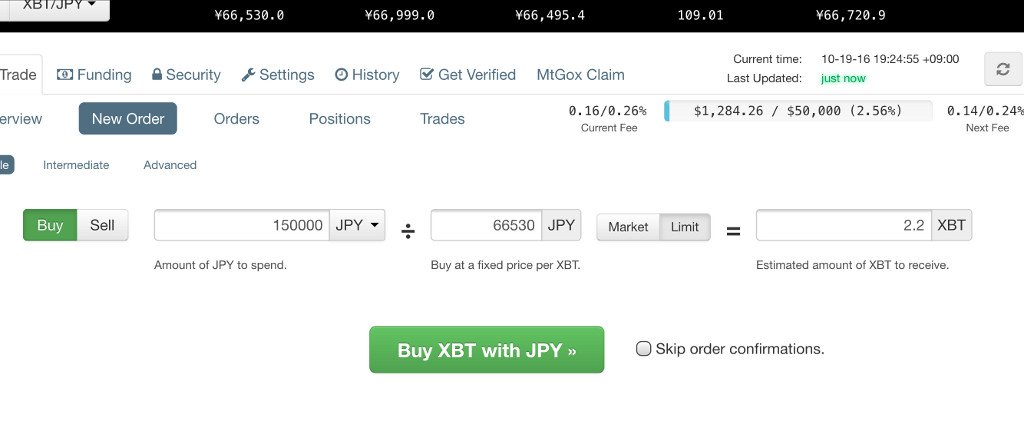Screen dimensions: 1024x428
Task: Click the Get Verified checkmark icon
Action: [x=426, y=74]
